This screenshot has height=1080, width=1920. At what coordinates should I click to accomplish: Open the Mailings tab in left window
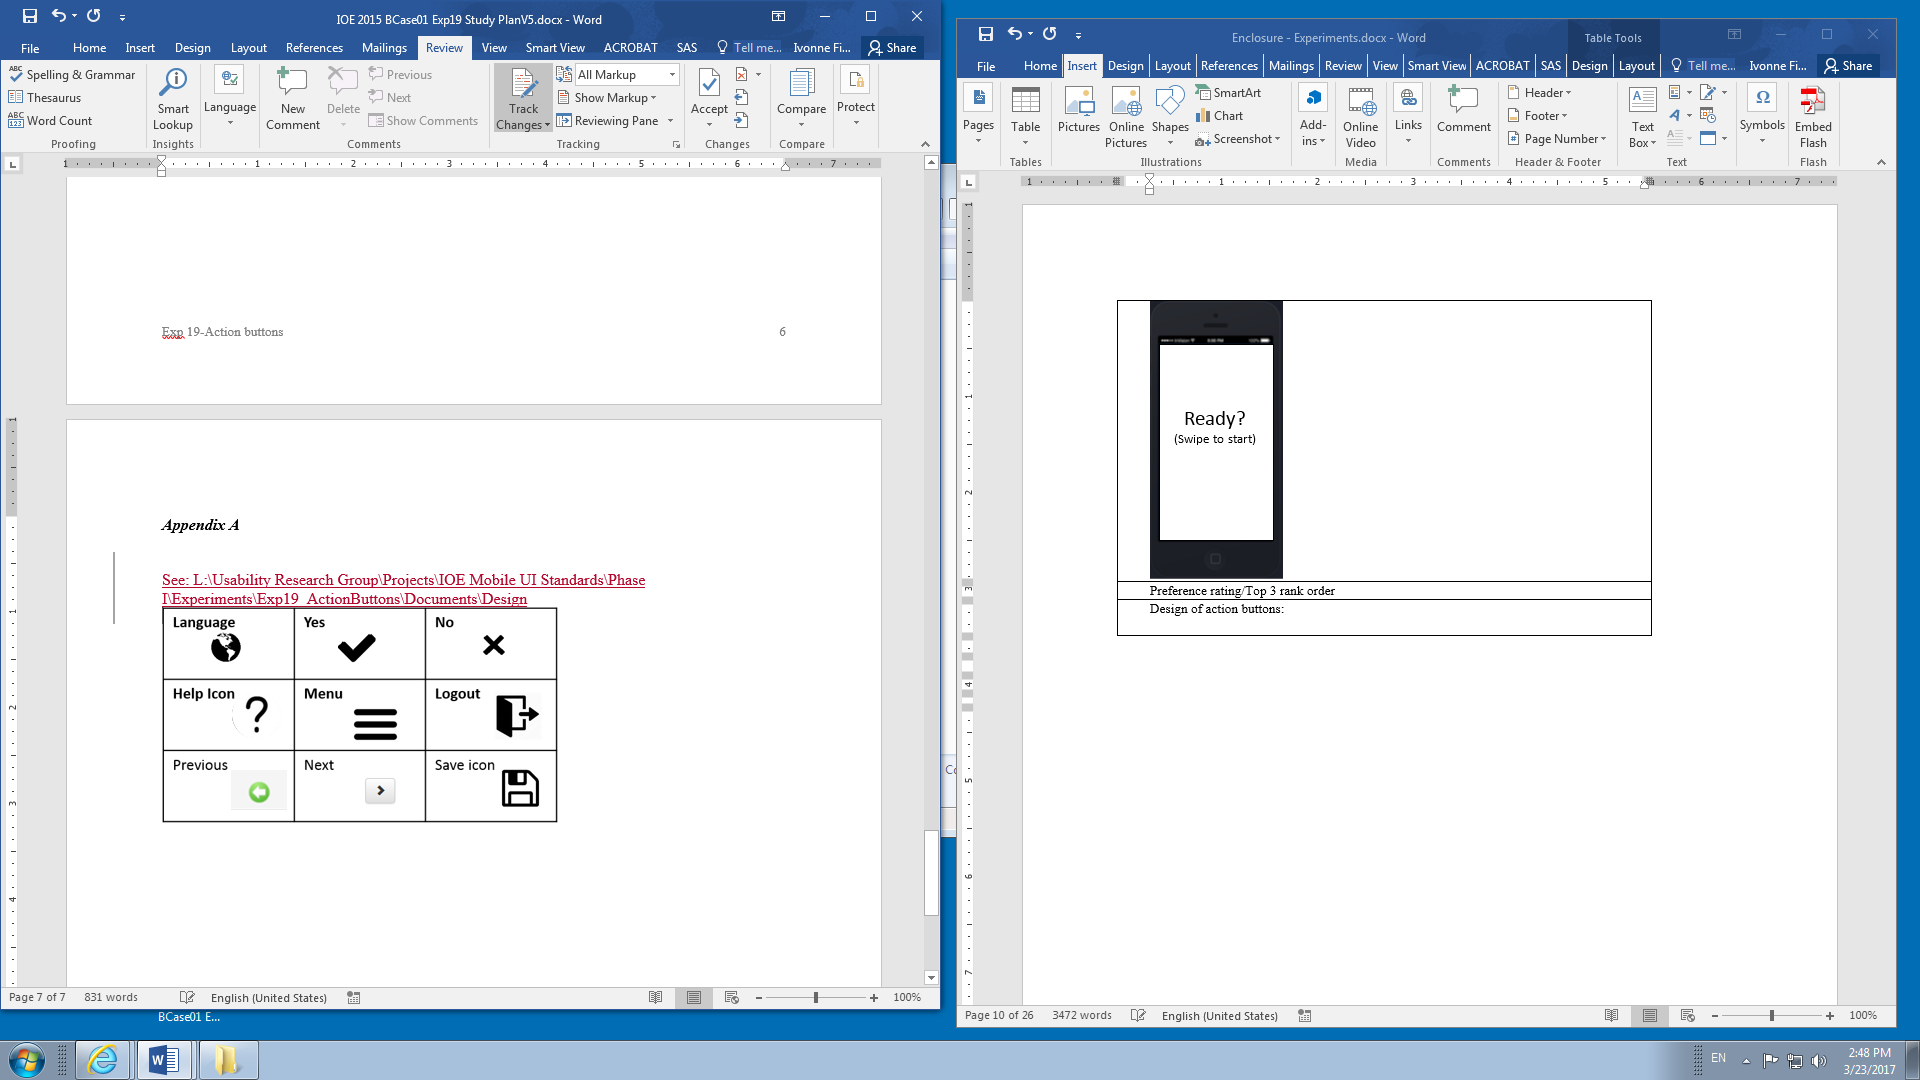384,48
